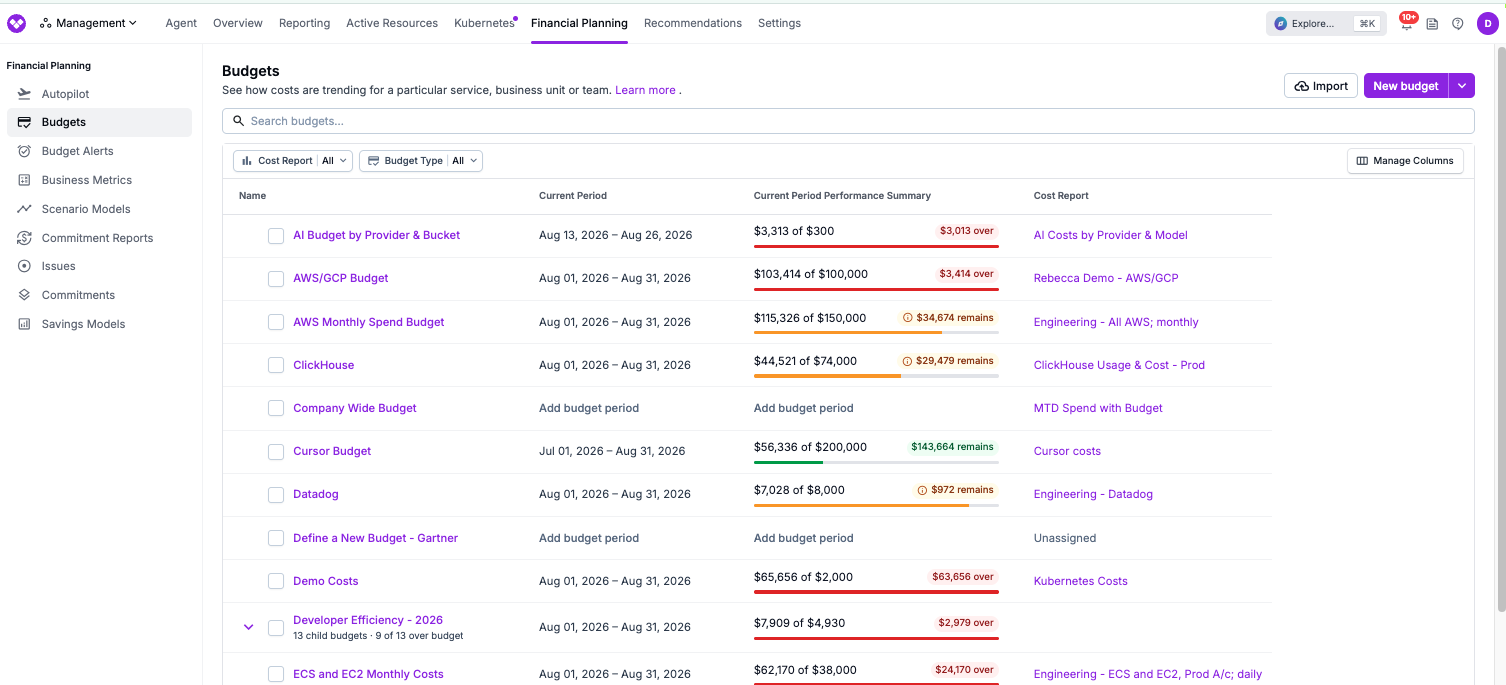The width and height of the screenshot is (1506, 685).
Task: Focus the Search budgets field
Action: point(848,121)
